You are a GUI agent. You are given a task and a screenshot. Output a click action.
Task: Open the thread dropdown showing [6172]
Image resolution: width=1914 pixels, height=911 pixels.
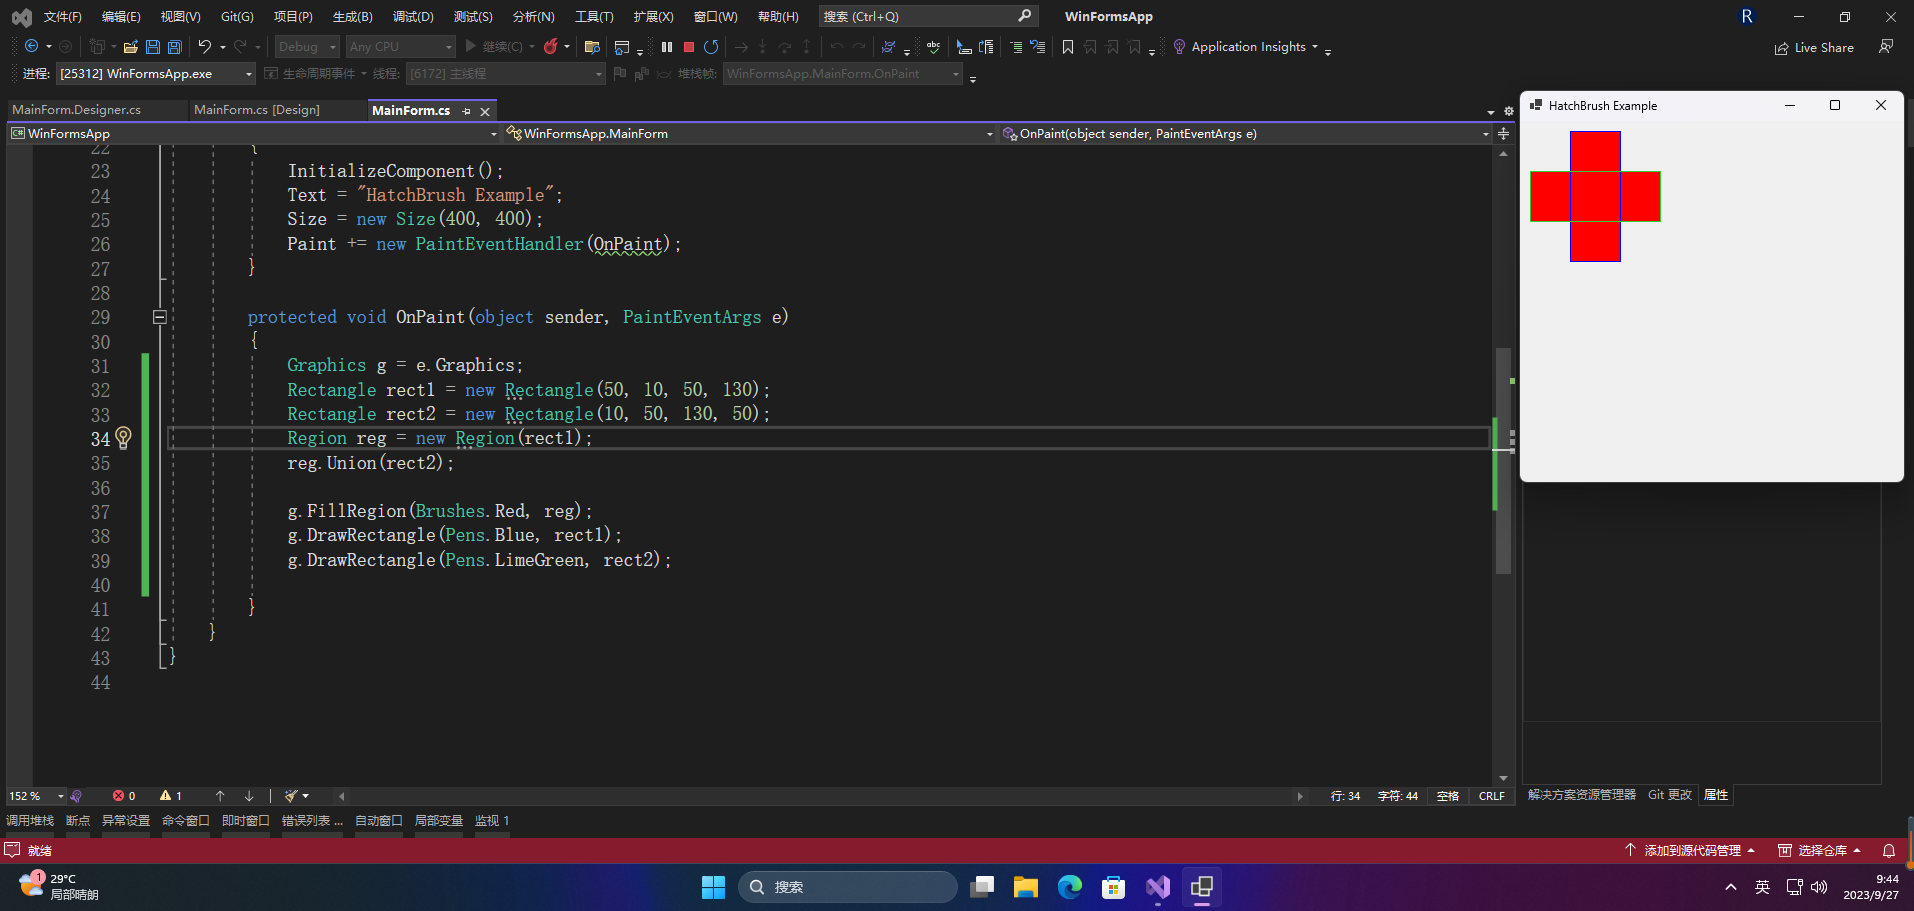(x=505, y=73)
